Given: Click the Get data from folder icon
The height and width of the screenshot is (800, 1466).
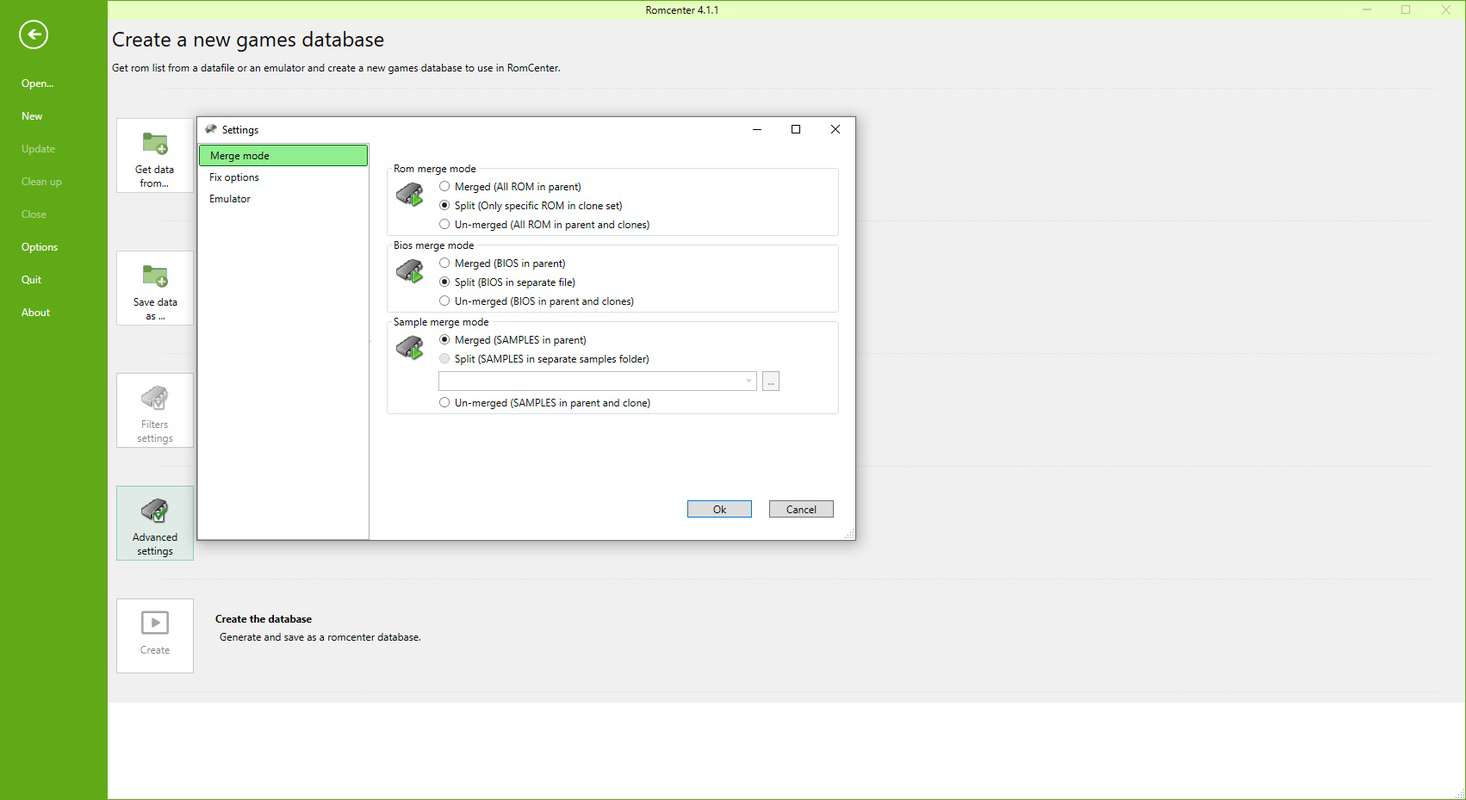Looking at the screenshot, I should click(x=155, y=143).
